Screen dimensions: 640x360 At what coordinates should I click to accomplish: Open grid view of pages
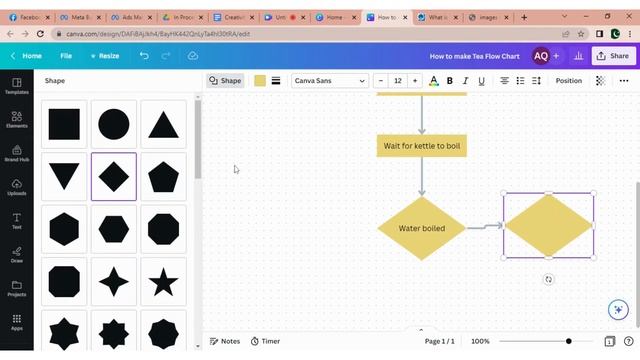tap(609, 341)
